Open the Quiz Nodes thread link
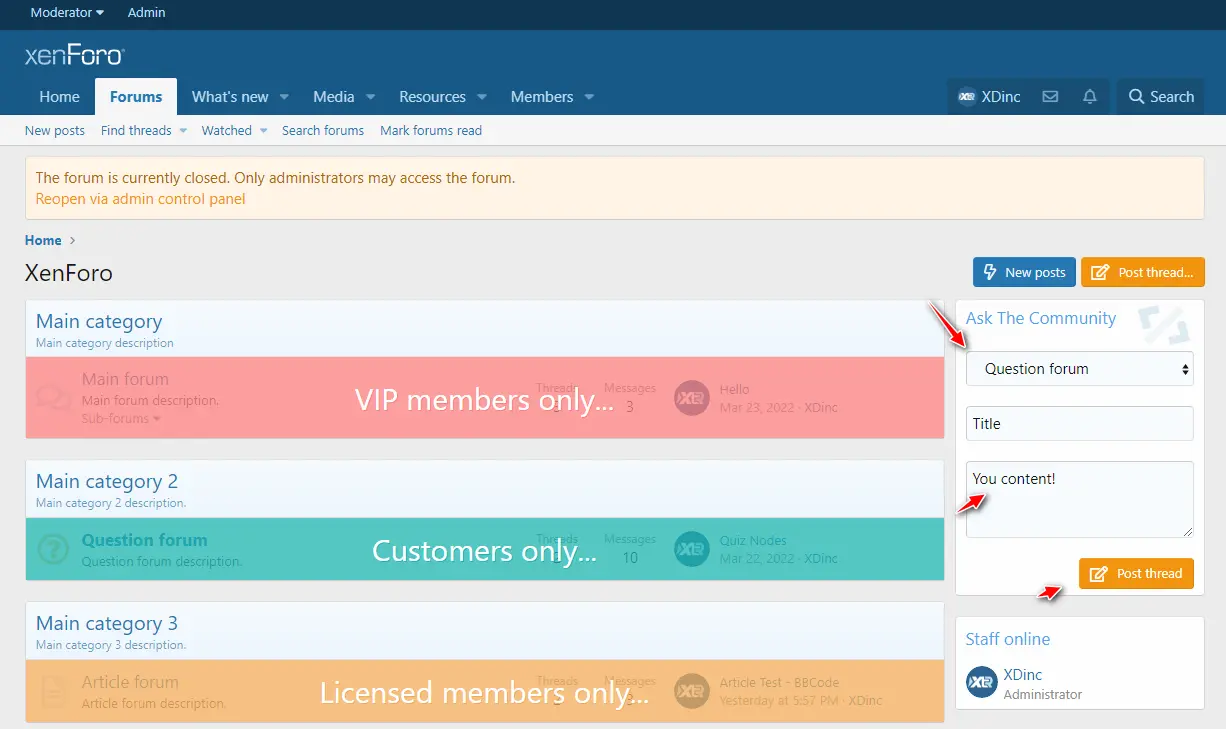This screenshot has height=729, width=1226. point(753,541)
